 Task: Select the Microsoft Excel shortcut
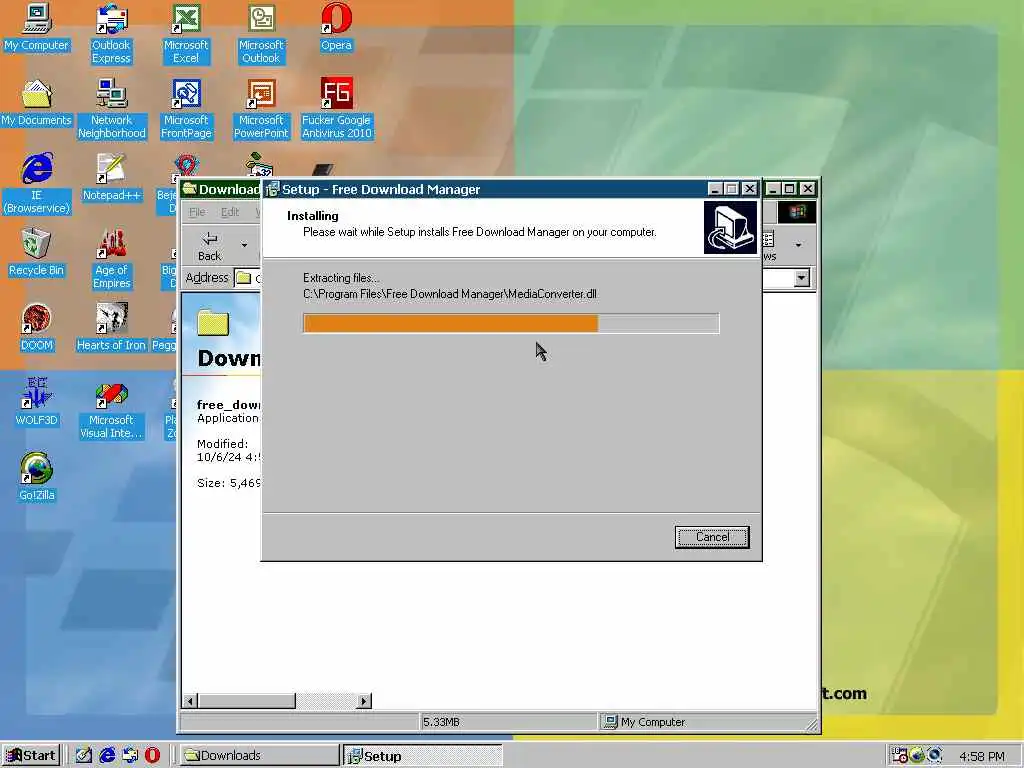point(186,34)
